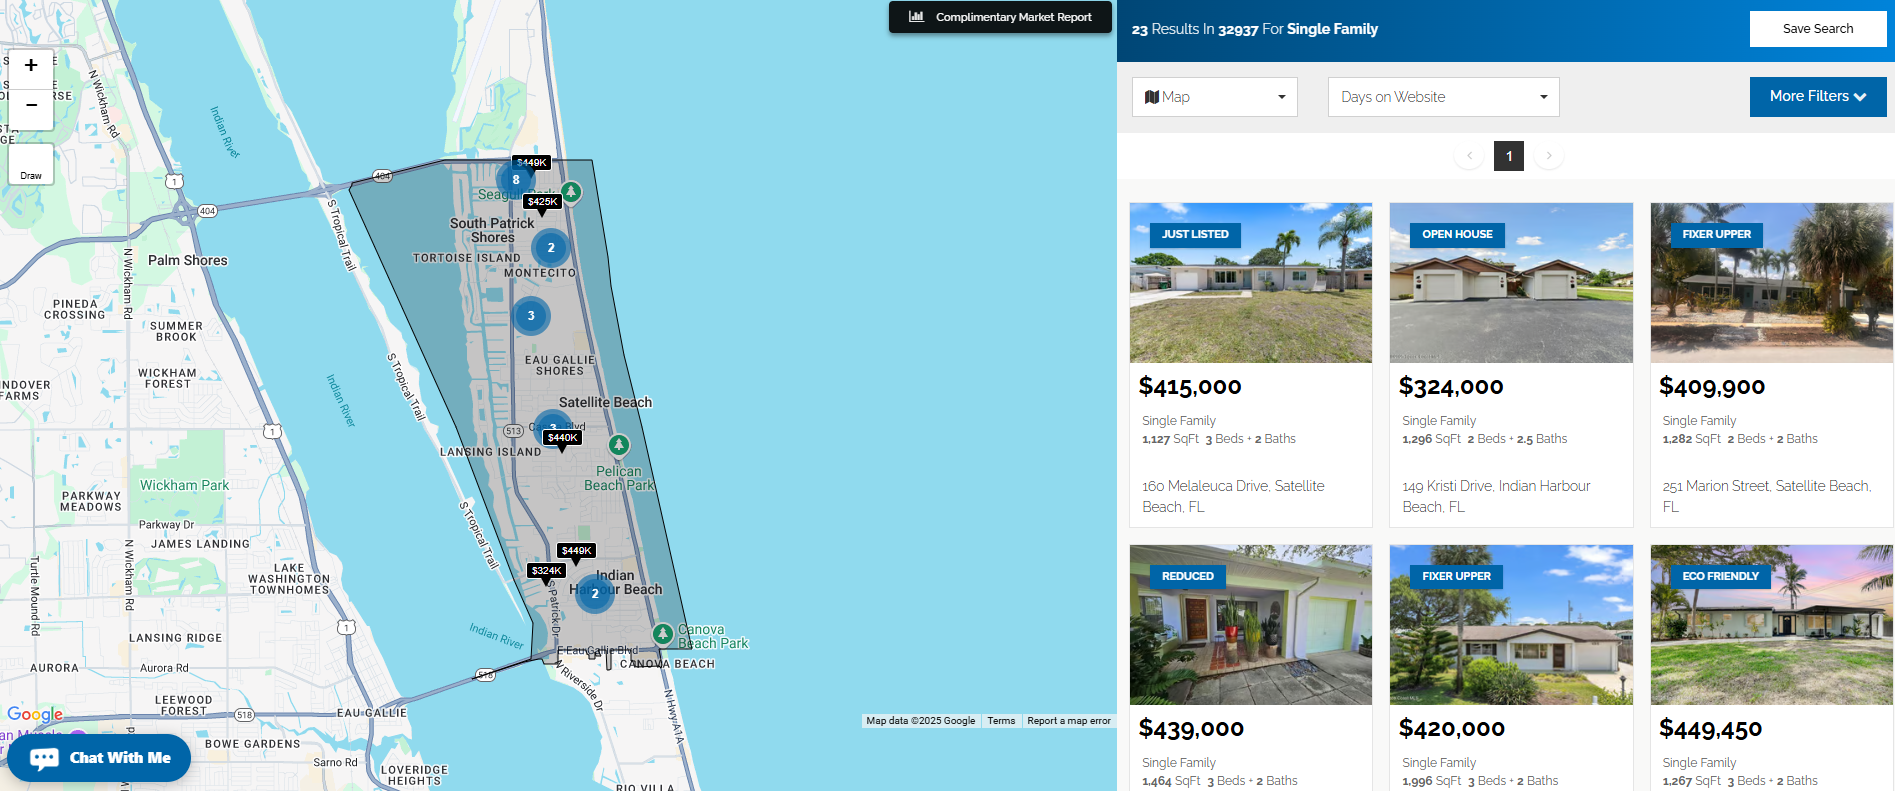Click OPEN HOUSE badge
This screenshot has width=1895, height=791.
pos(1457,235)
